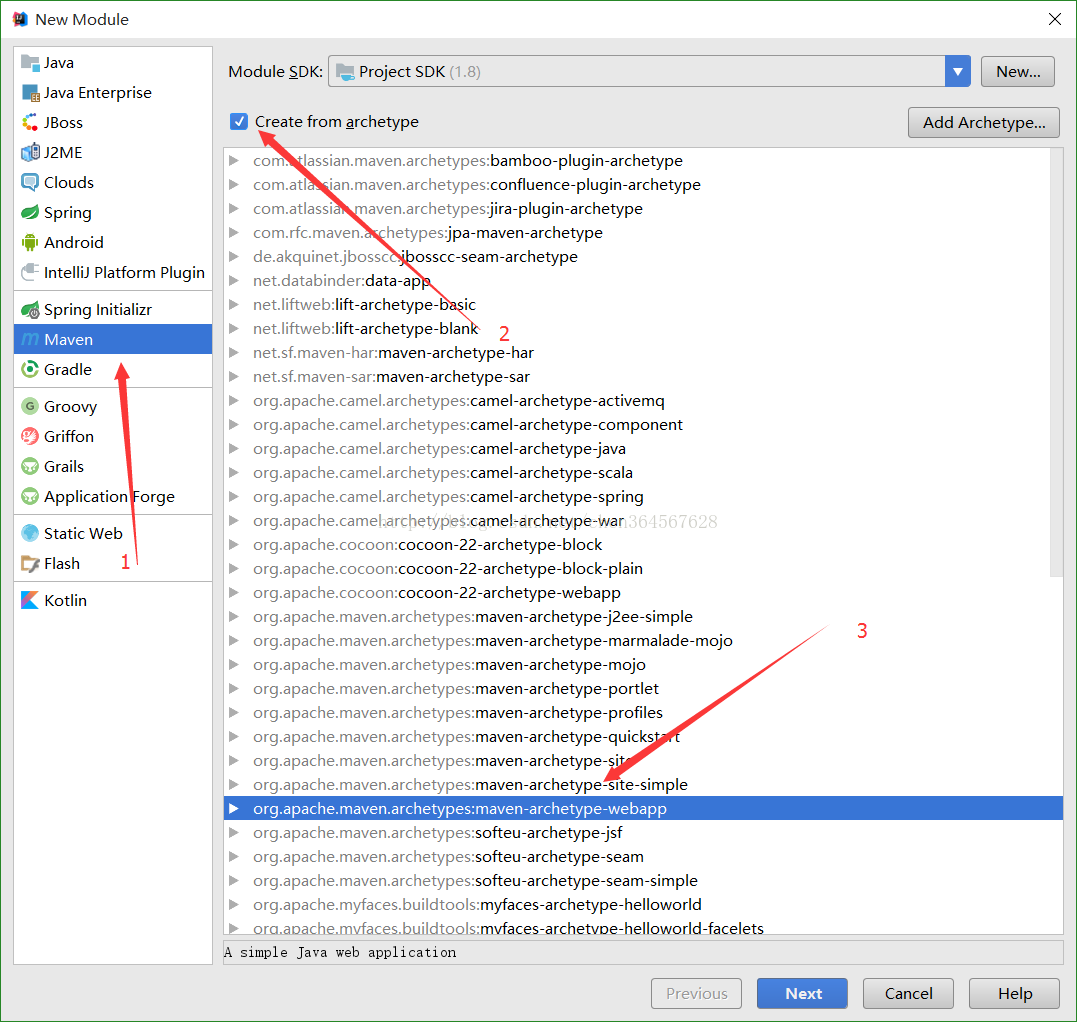The width and height of the screenshot is (1077, 1022).
Task: Click the Java Enterprise icon
Action: click(30, 93)
